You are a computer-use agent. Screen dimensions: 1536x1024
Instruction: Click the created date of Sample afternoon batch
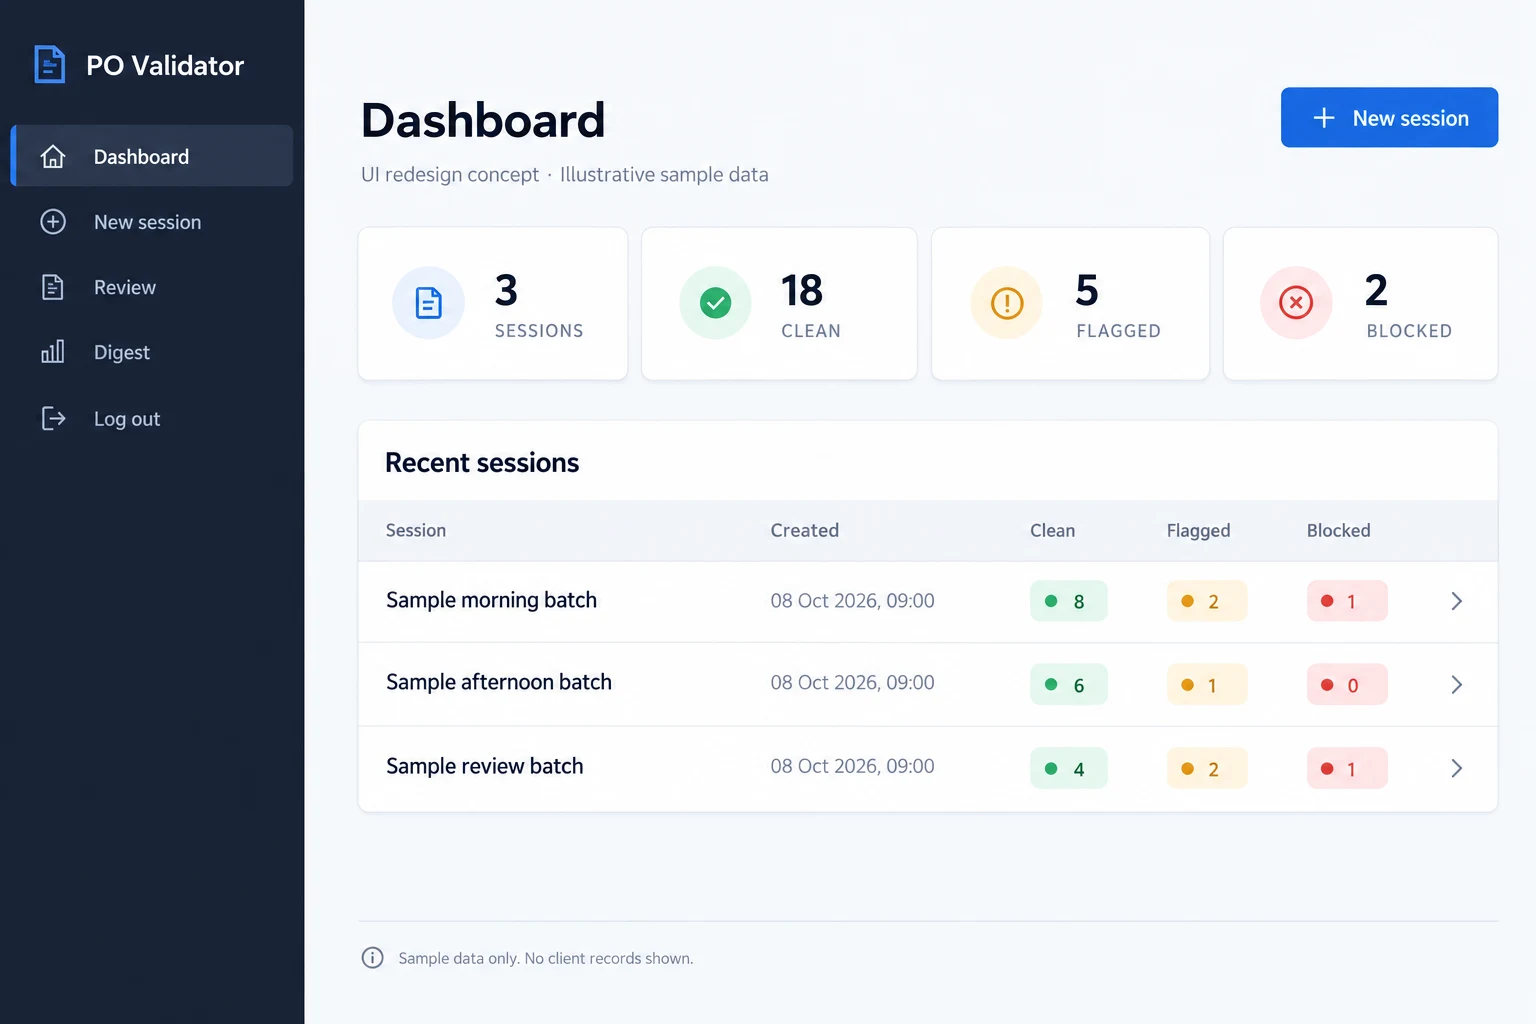852,683
